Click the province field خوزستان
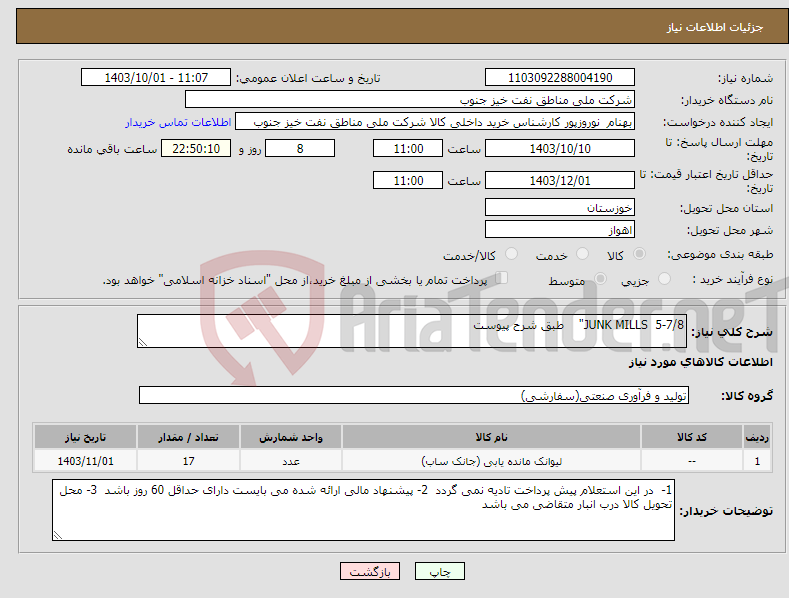 pyautogui.click(x=560, y=207)
